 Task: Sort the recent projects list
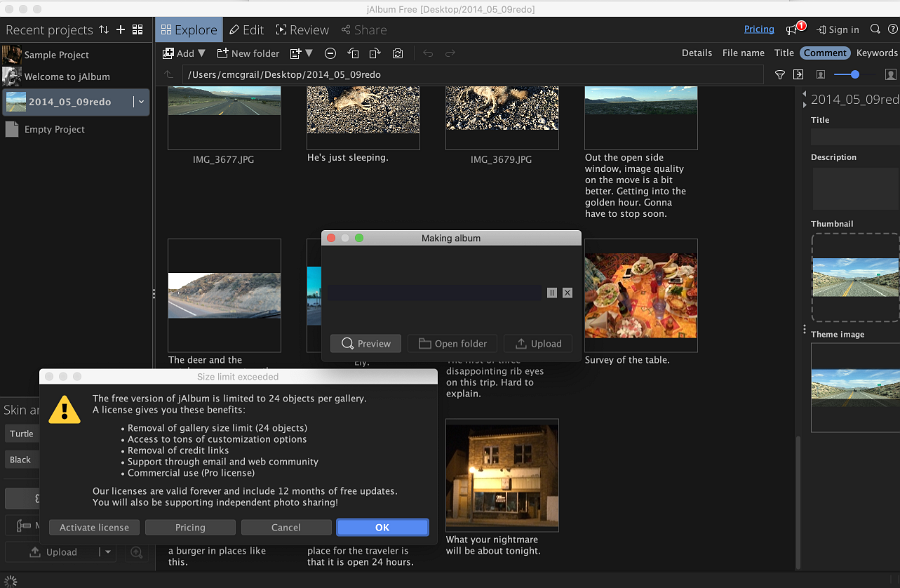pos(104,29)
